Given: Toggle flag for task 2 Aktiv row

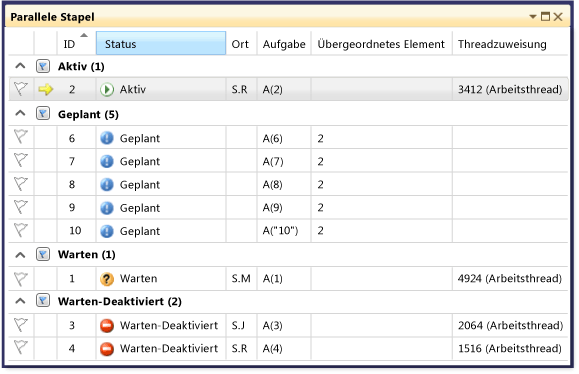Looking at the screenshot, I should tap(21, 89).
